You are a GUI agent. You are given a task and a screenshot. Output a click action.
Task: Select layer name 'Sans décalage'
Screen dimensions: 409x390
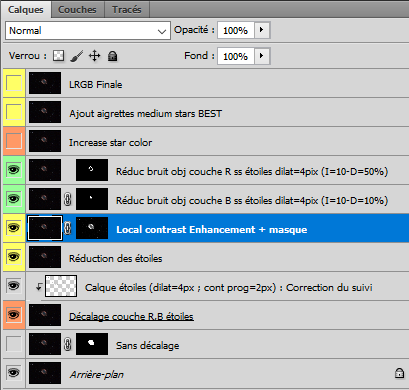(x=147, y=346)
